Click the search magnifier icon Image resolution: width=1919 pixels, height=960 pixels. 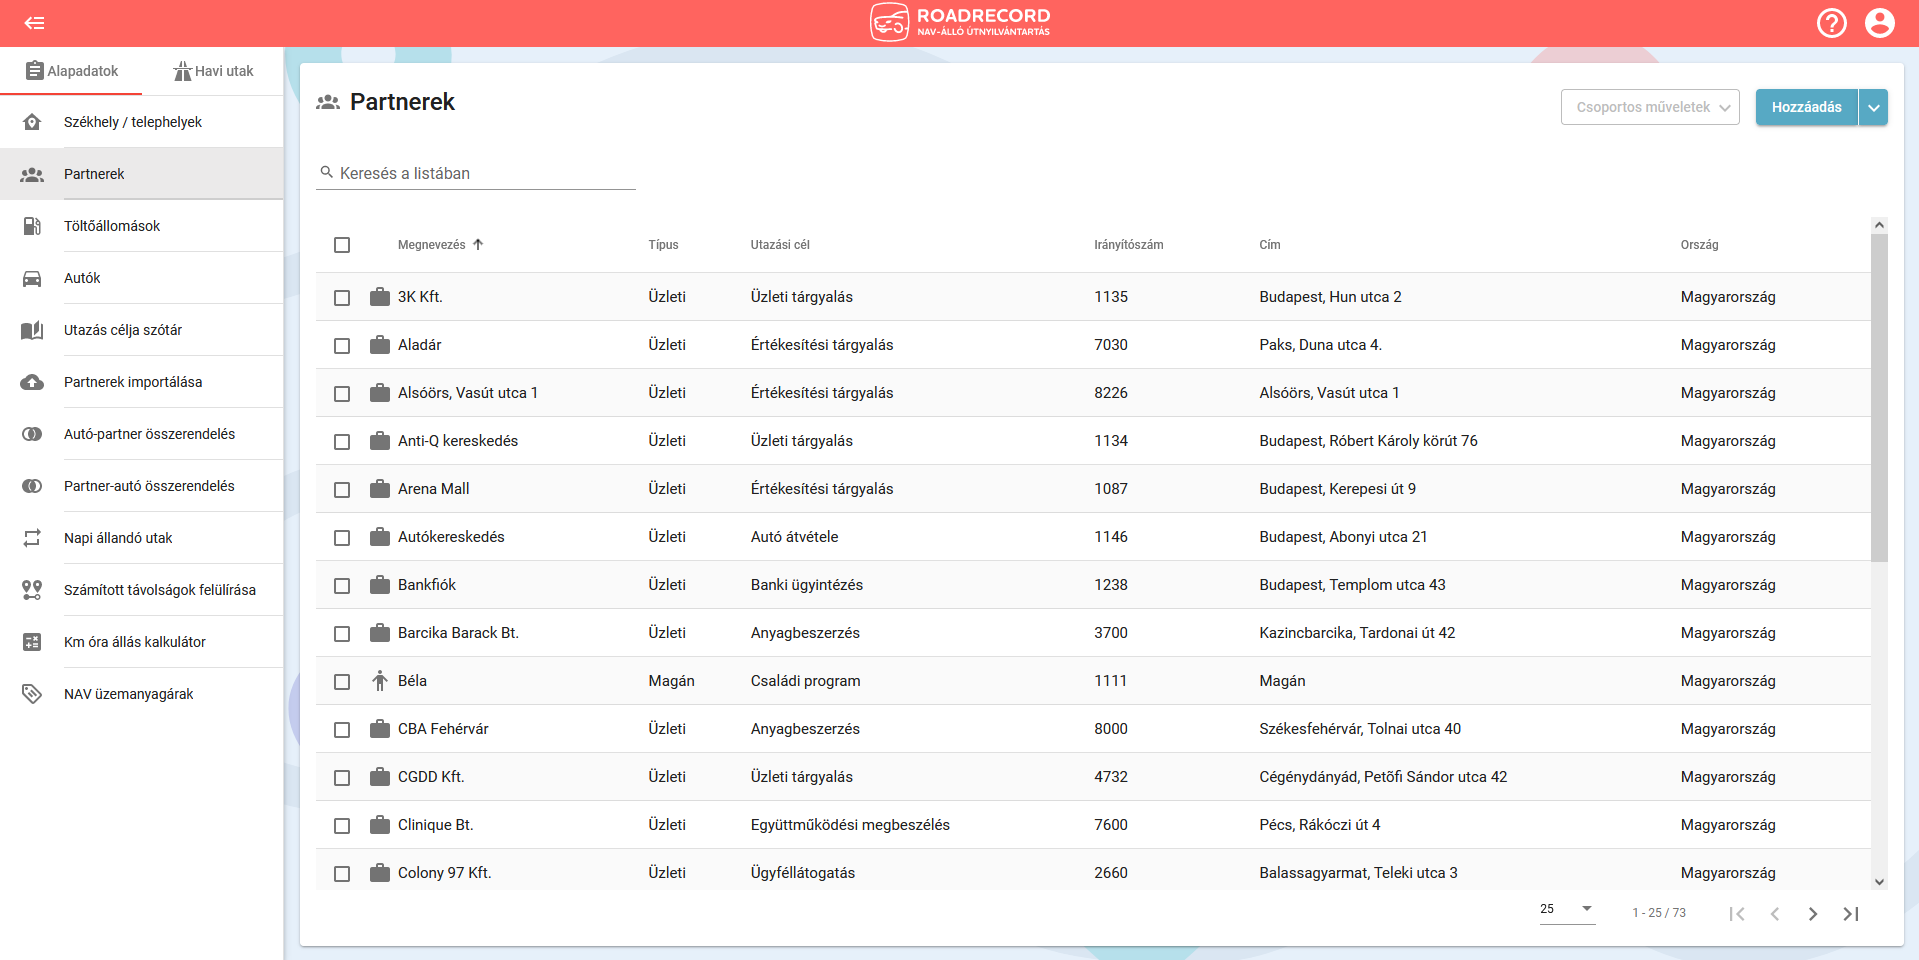click(326, 172)
